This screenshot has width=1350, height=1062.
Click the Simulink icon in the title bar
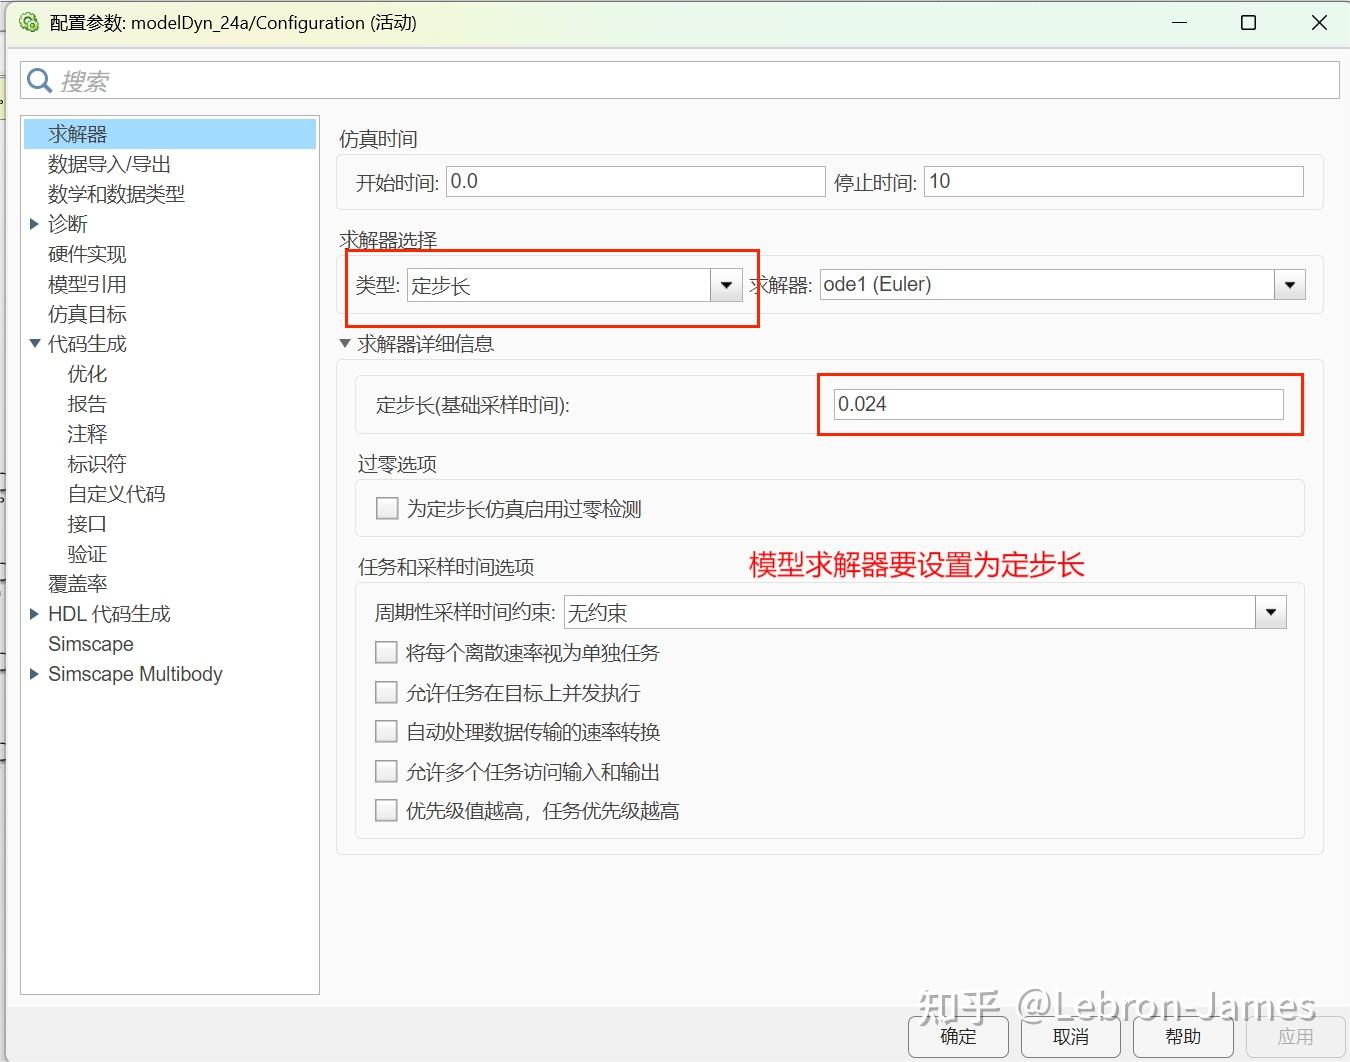(28, 21)
